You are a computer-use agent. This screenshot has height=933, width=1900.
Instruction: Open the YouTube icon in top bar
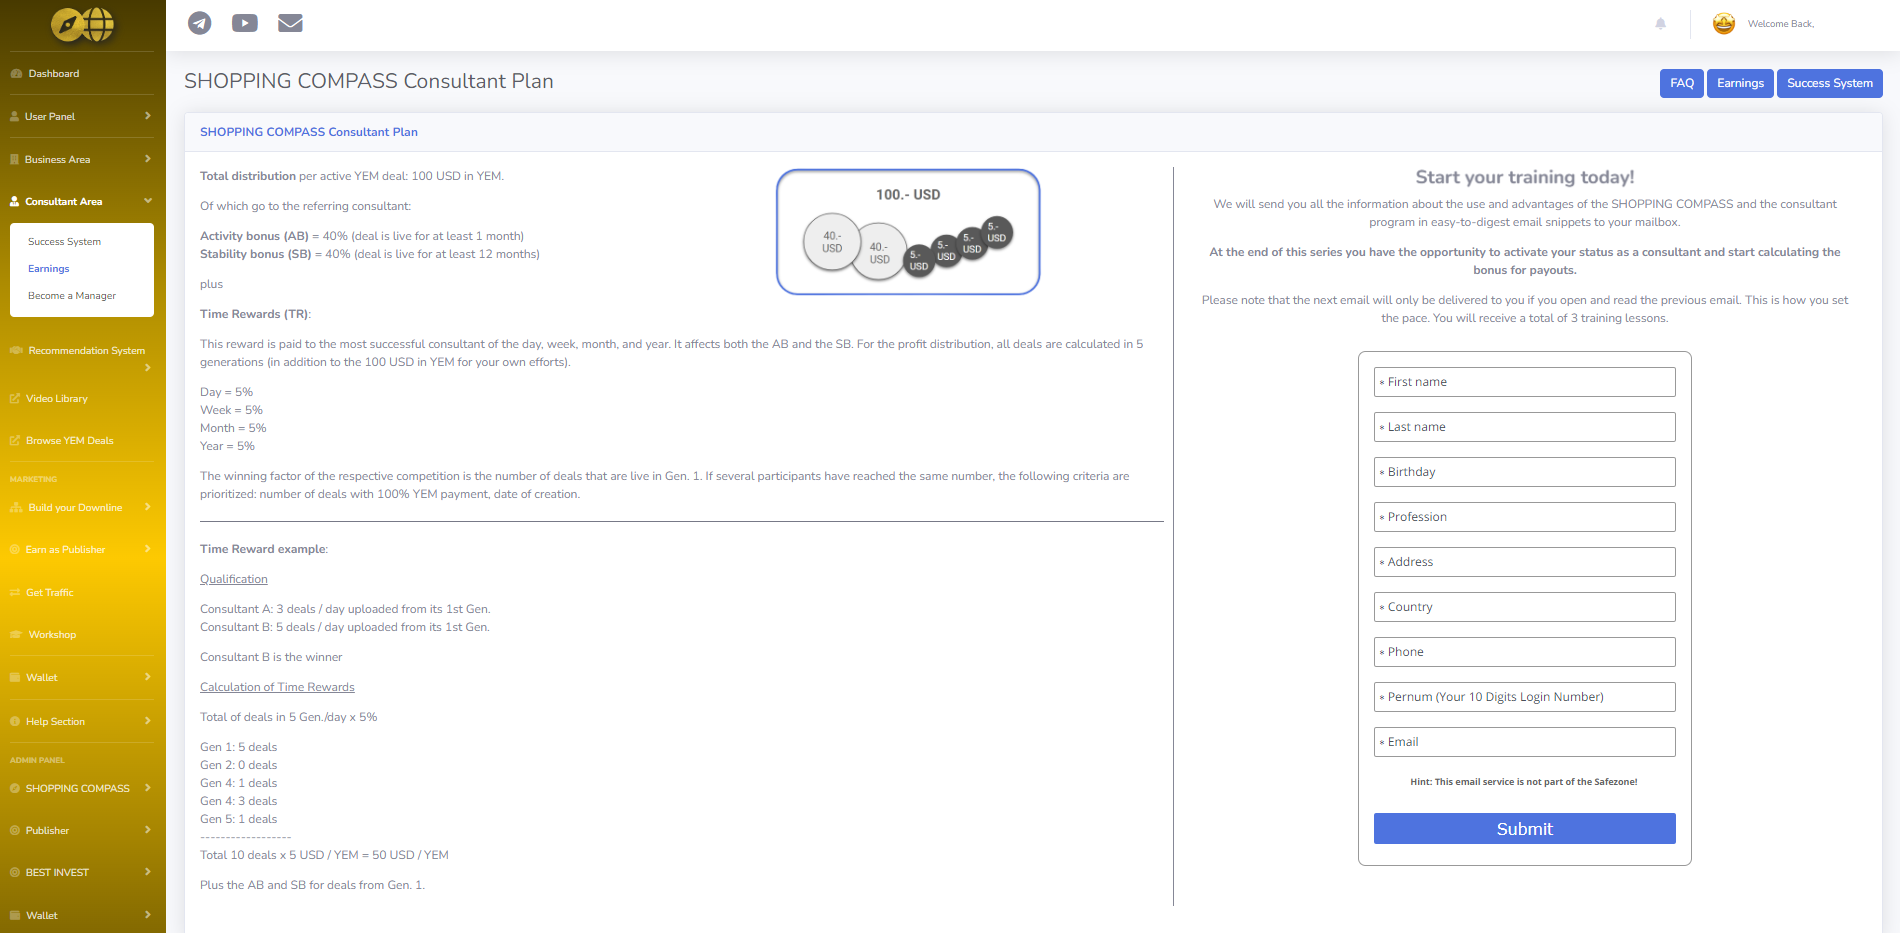[x=245, y=23]
